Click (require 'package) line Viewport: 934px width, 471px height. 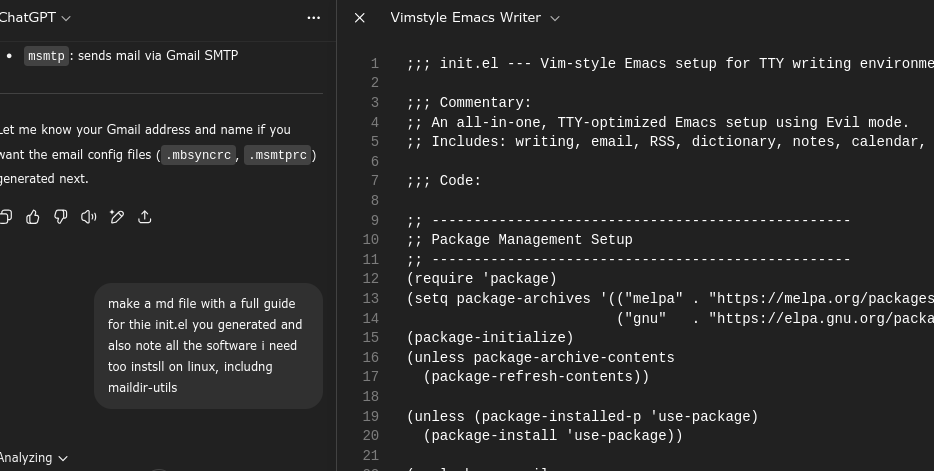coord(482,279)
